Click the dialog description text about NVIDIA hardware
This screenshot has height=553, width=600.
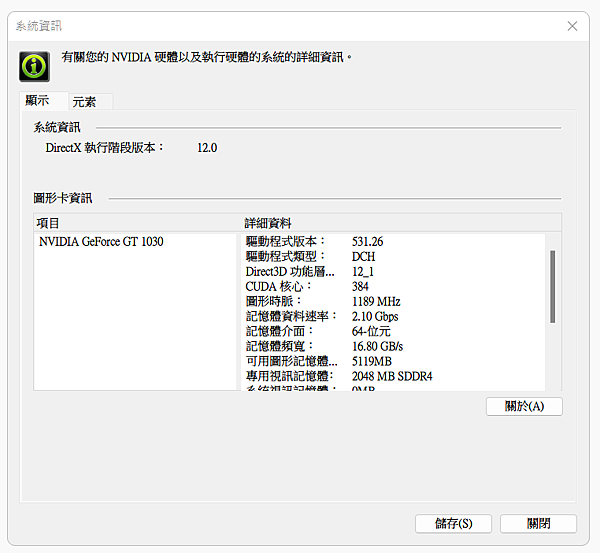[x=207, y=57]
